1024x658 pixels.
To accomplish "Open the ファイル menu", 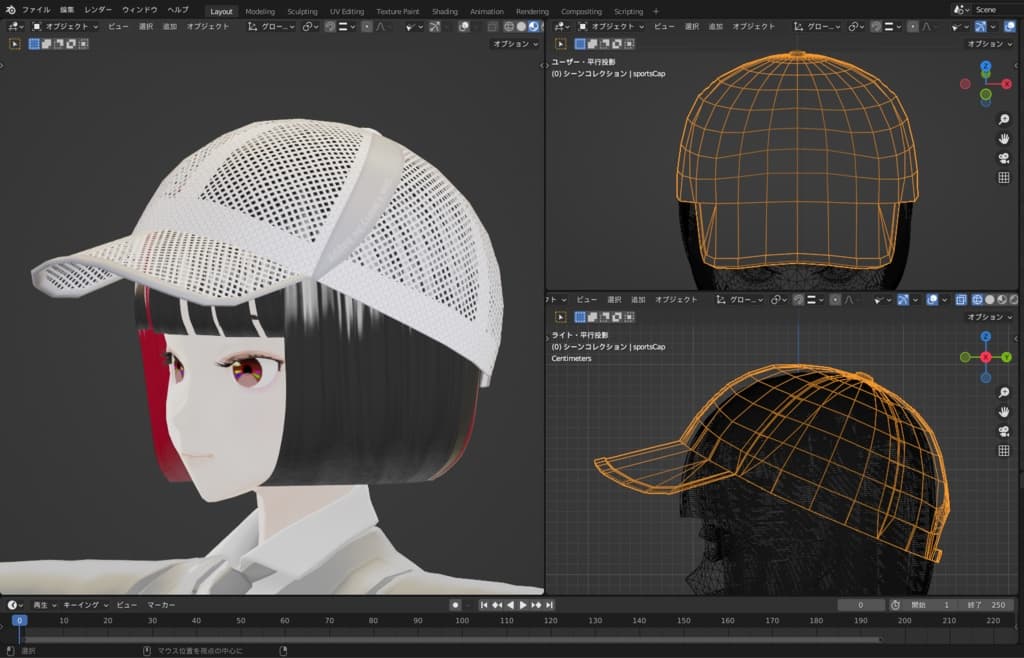I will [36, 10].
